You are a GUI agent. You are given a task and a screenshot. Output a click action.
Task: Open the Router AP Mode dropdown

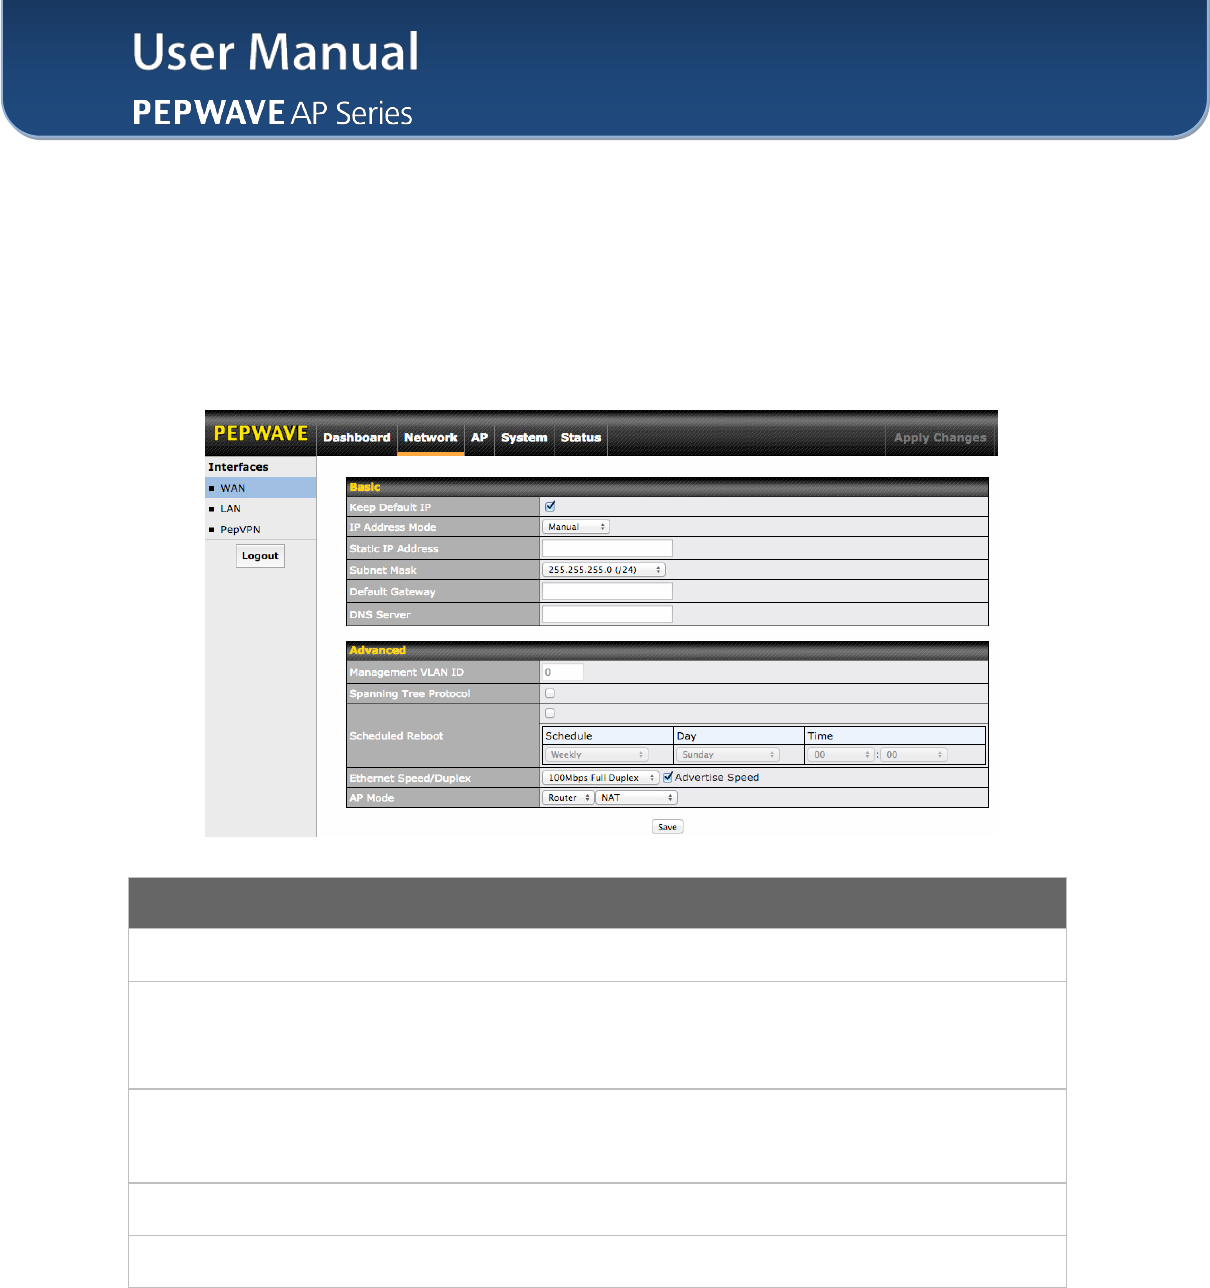click(x=569, y=798)
